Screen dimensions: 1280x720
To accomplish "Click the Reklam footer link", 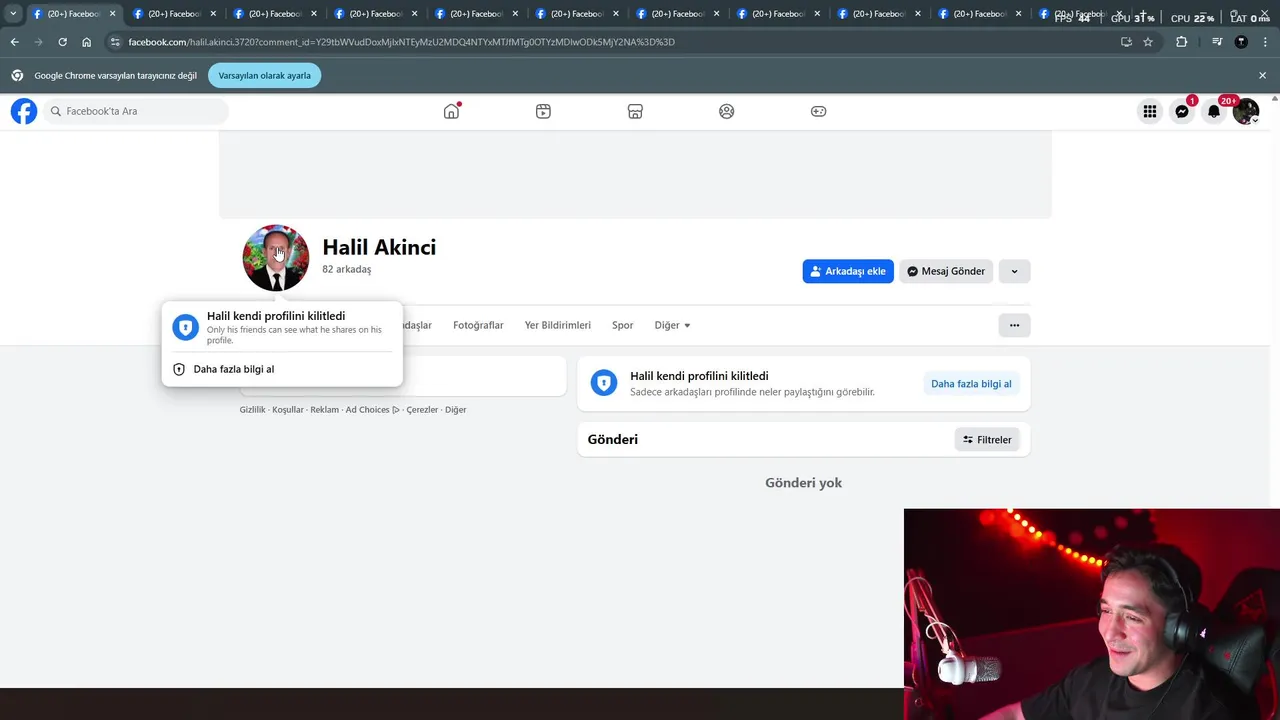I will click(x=324, y=410).
